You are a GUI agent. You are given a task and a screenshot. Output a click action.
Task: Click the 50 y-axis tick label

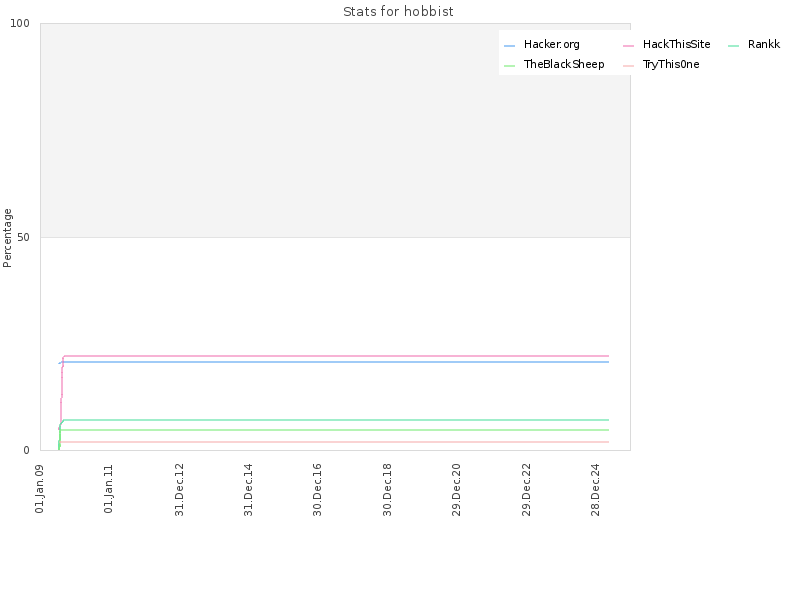(23, 238)
